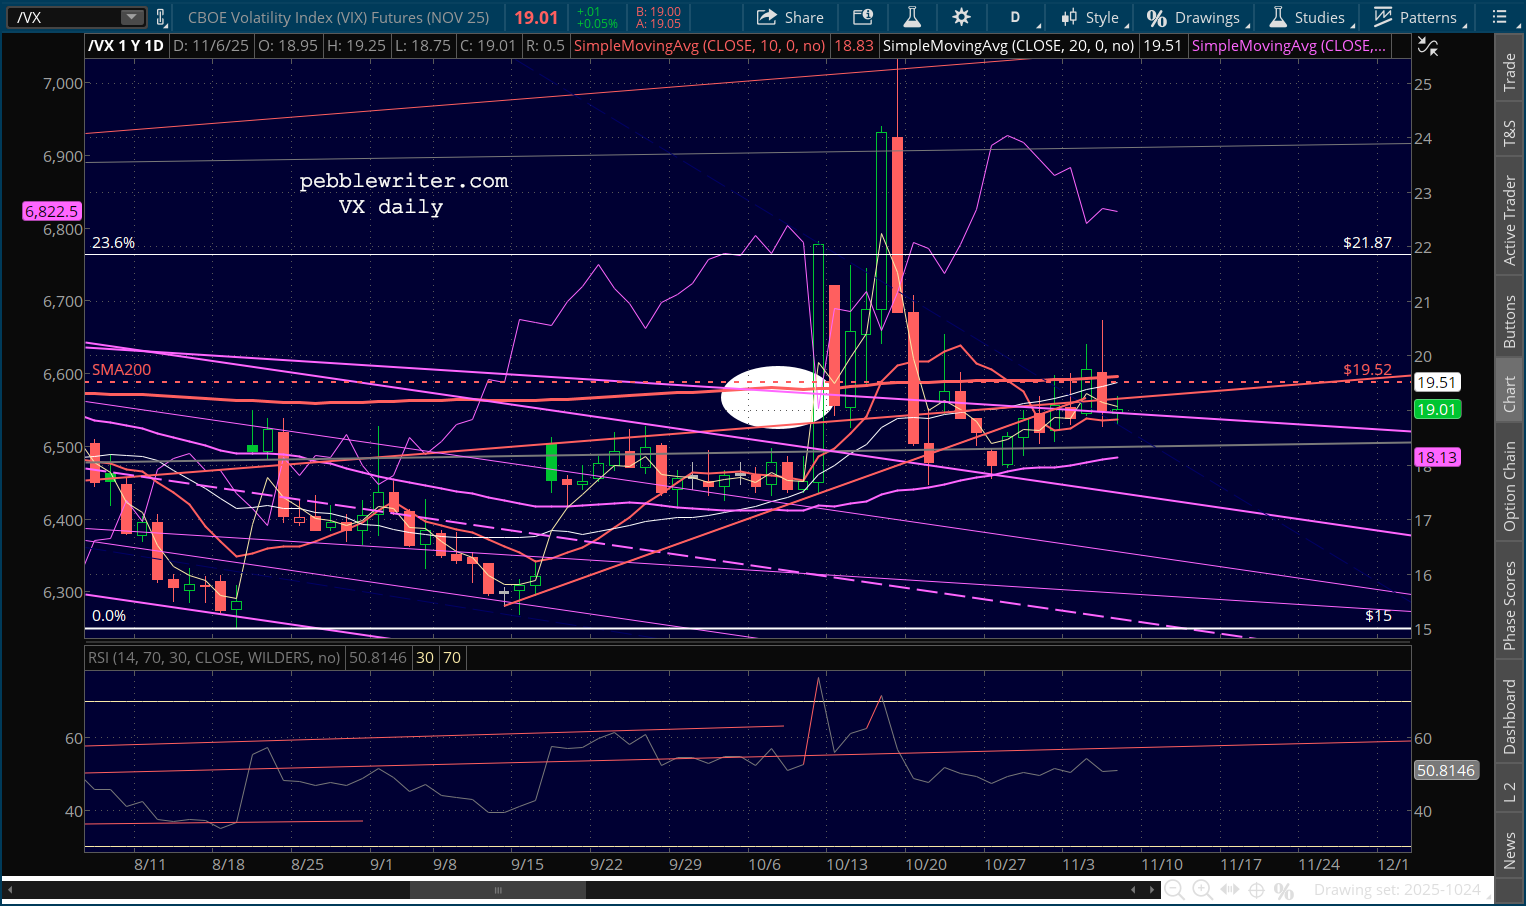The image size is (1526, 906).
Task: Click the green 19.01 price bubble
Action: click(1436, 409)
